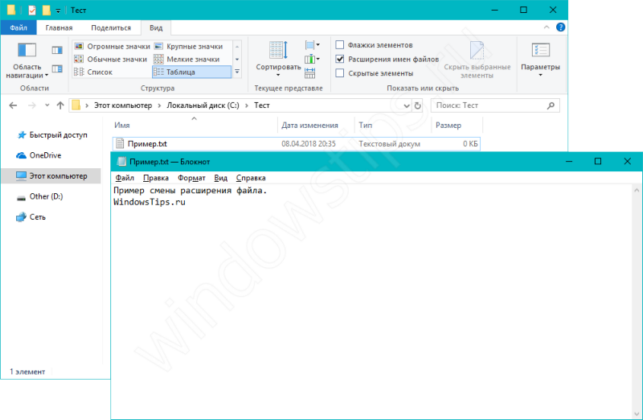This screenshot has width=643, height=420.
Task: Open address bar history dropdown
Action: (406, 105)
